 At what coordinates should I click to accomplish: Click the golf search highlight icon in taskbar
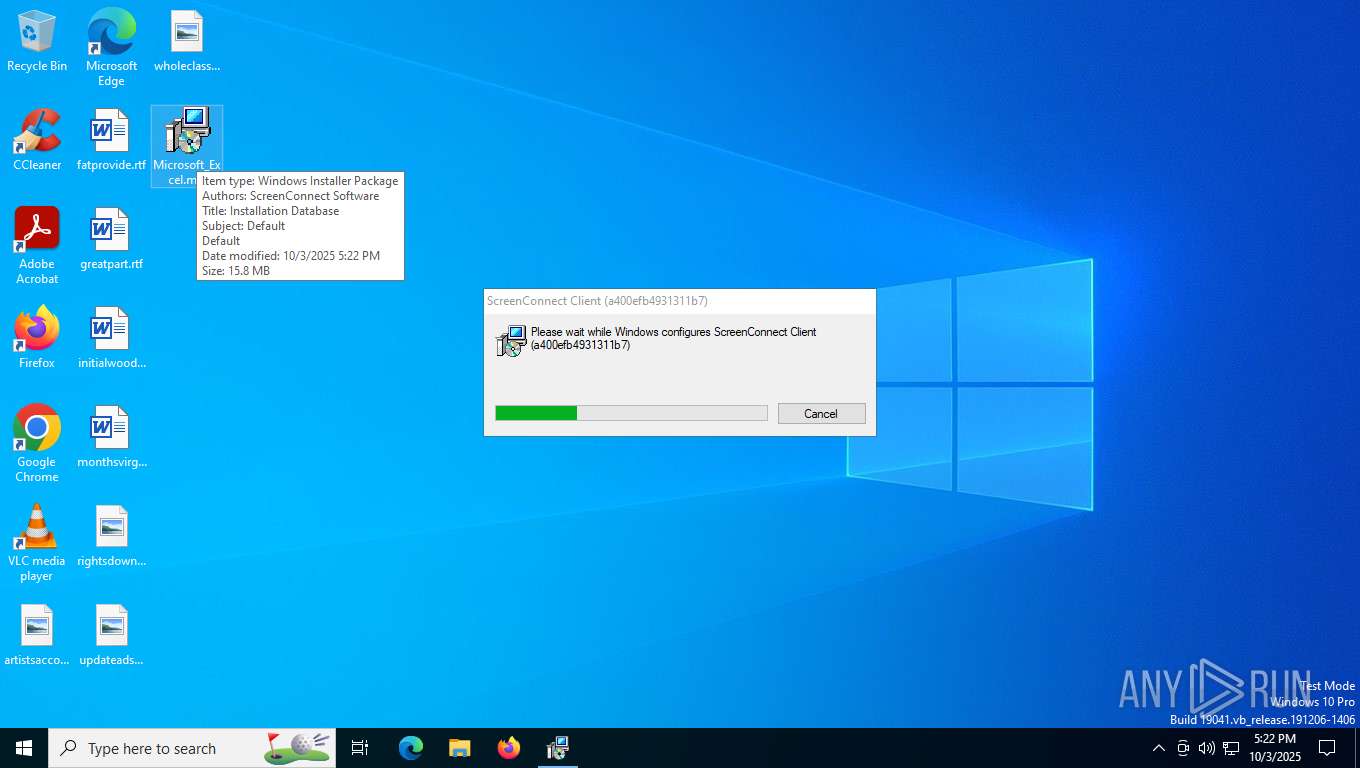[297, 747]
